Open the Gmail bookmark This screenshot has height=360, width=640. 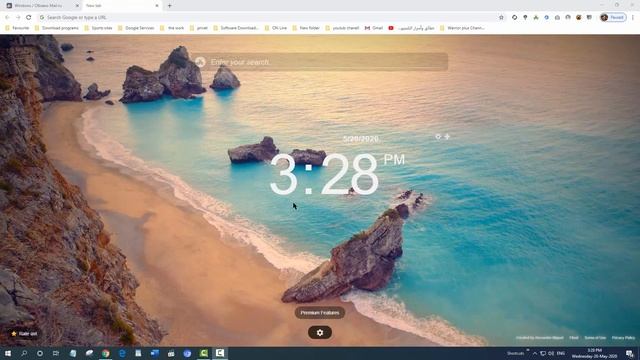(x=374, y=28)
